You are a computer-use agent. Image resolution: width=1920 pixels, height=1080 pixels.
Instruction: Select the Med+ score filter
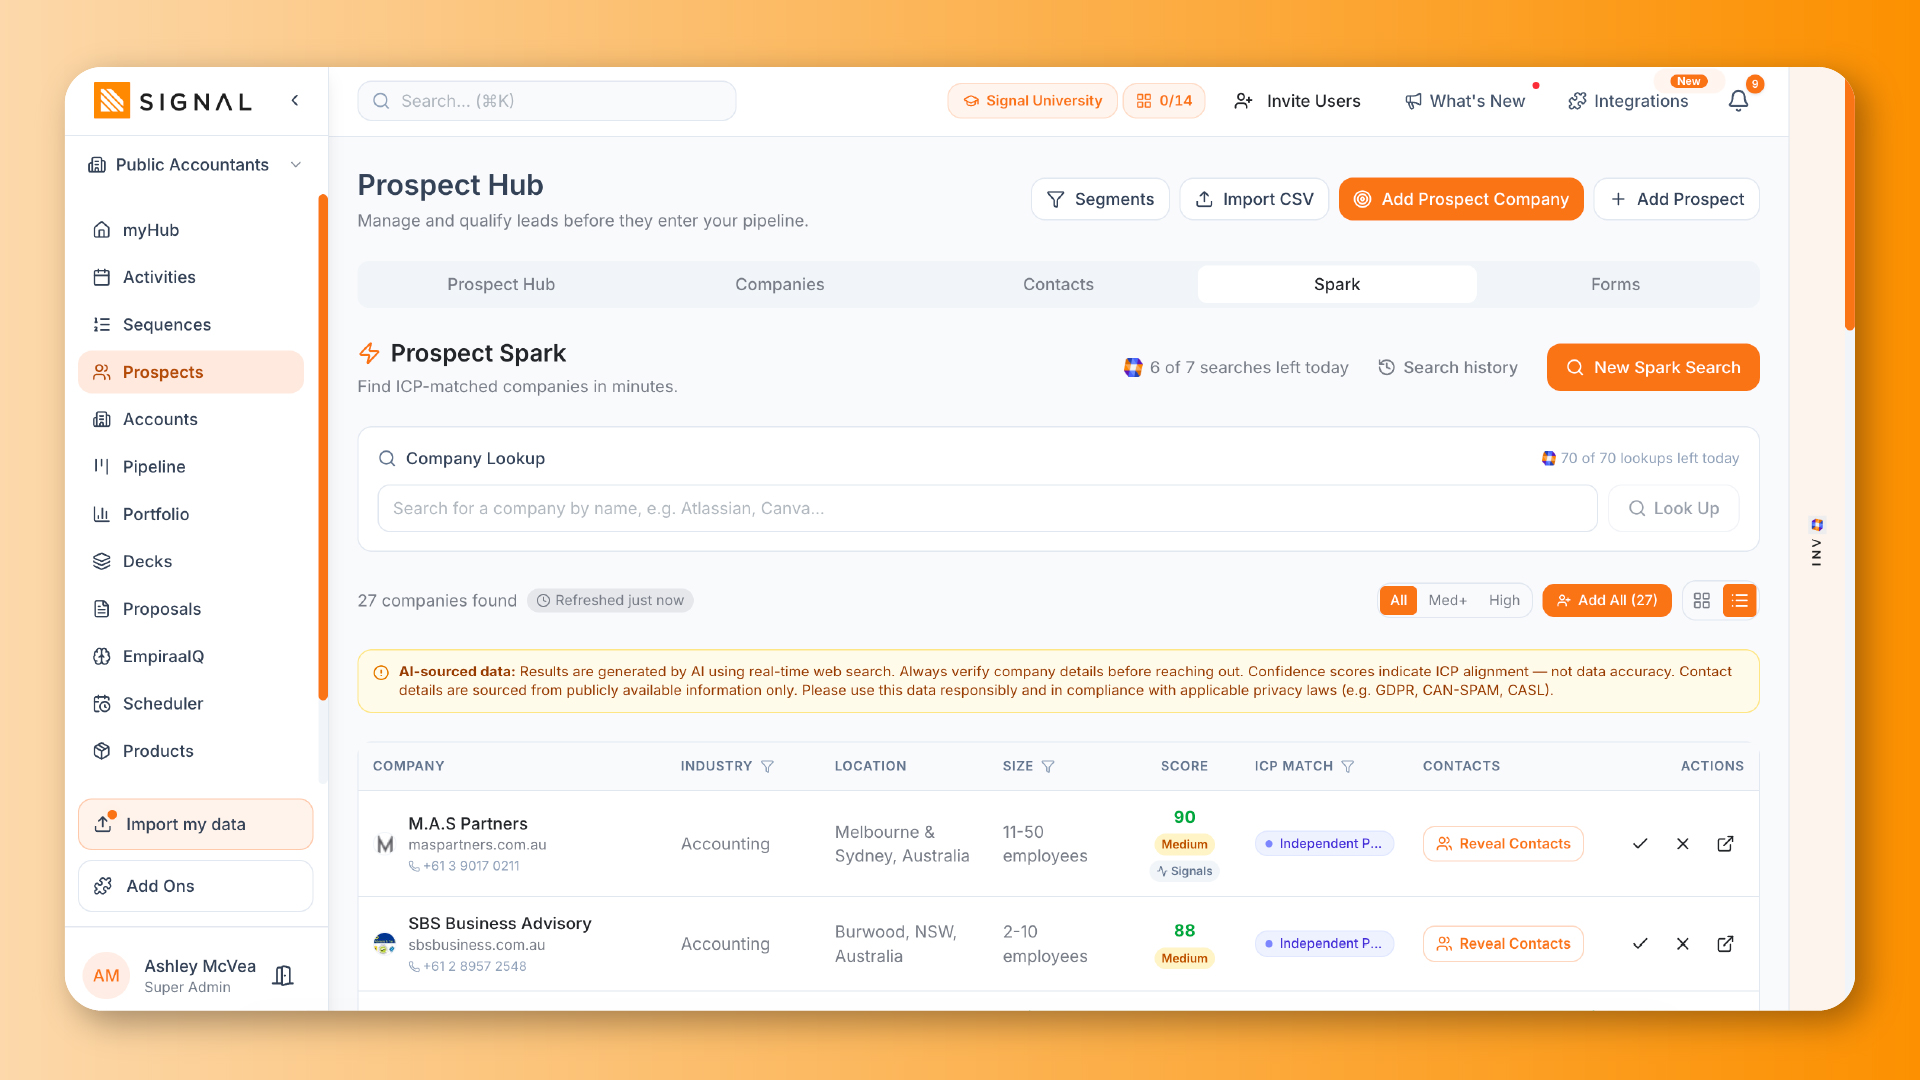[x=1447, y=600]
